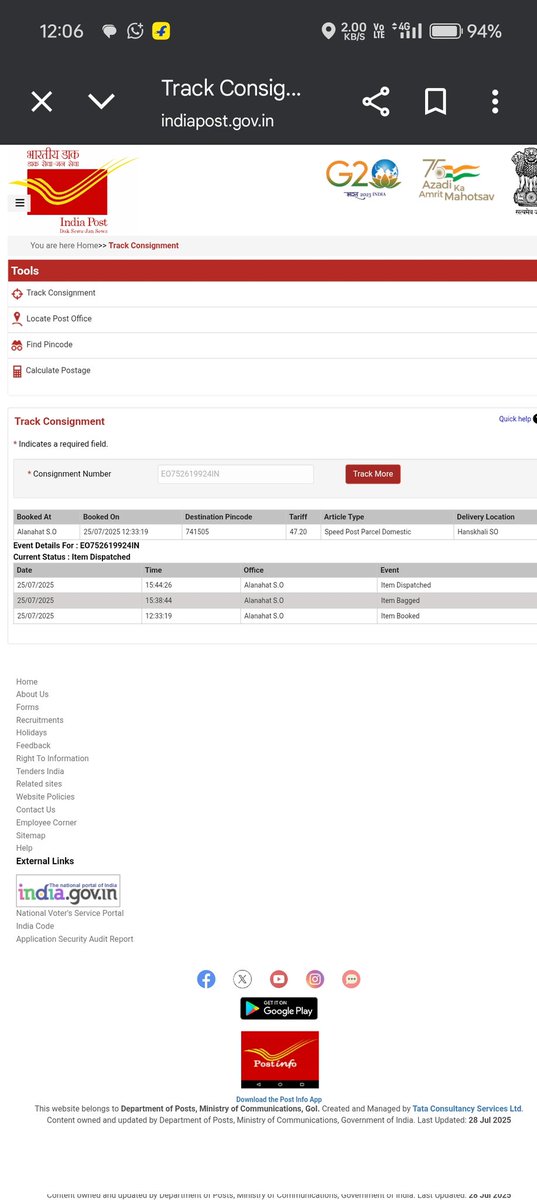
Task: Tap the india.gov.in portal banner
Action: 68,890
